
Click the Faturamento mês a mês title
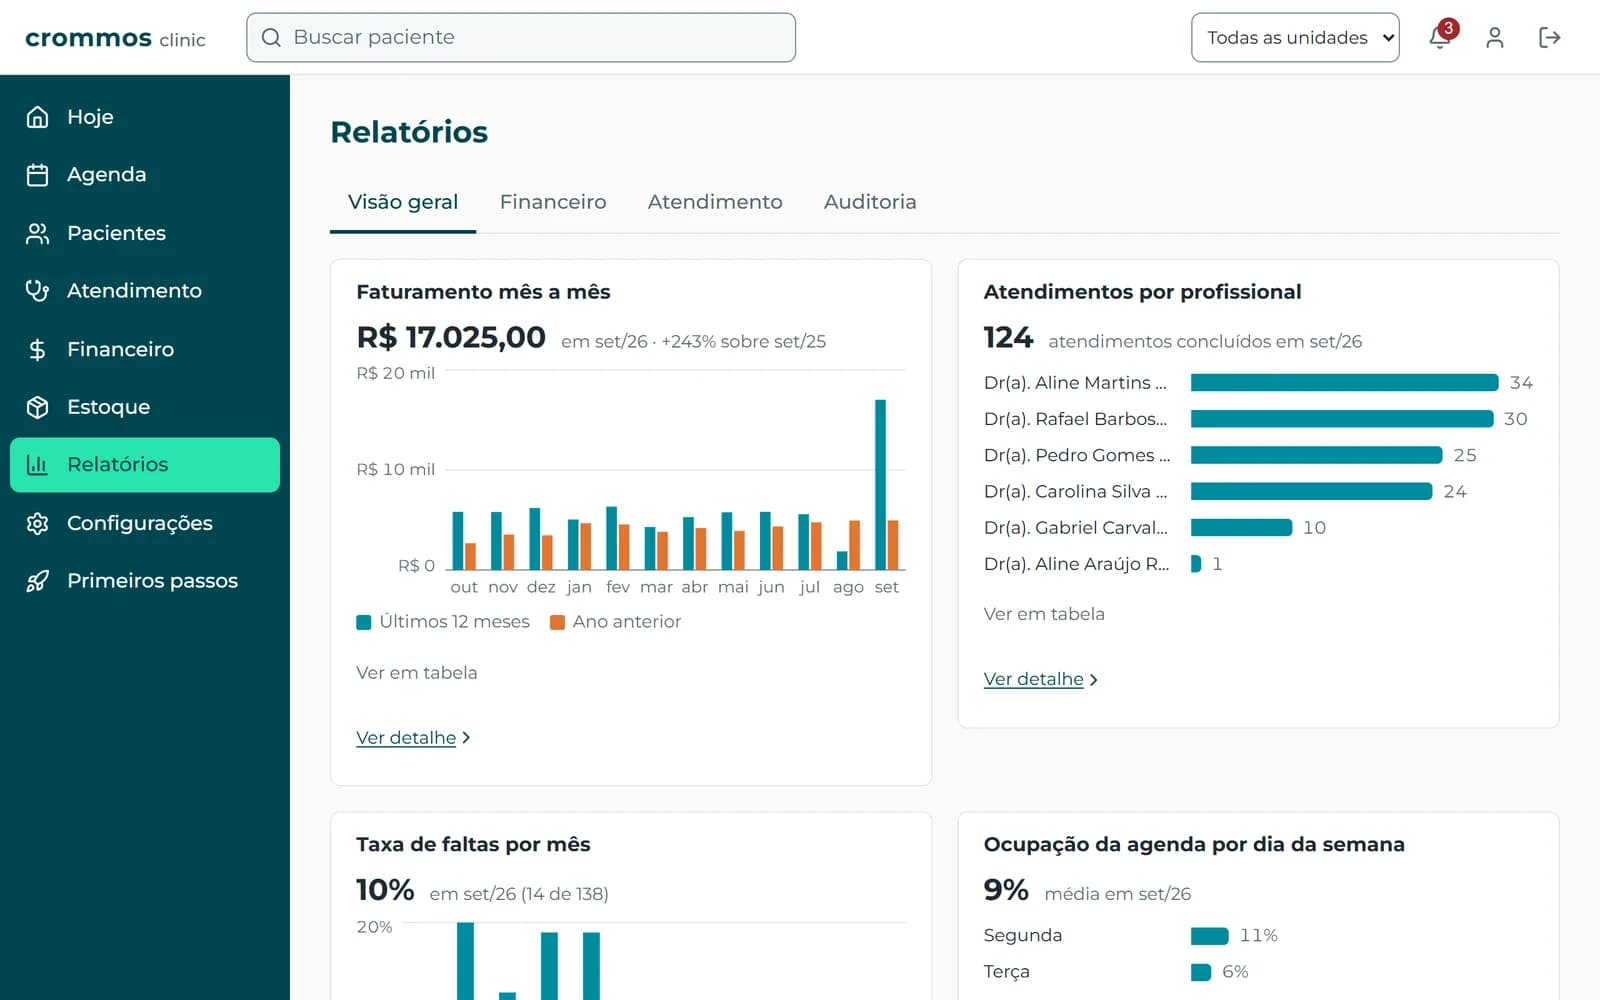[483, 292]
